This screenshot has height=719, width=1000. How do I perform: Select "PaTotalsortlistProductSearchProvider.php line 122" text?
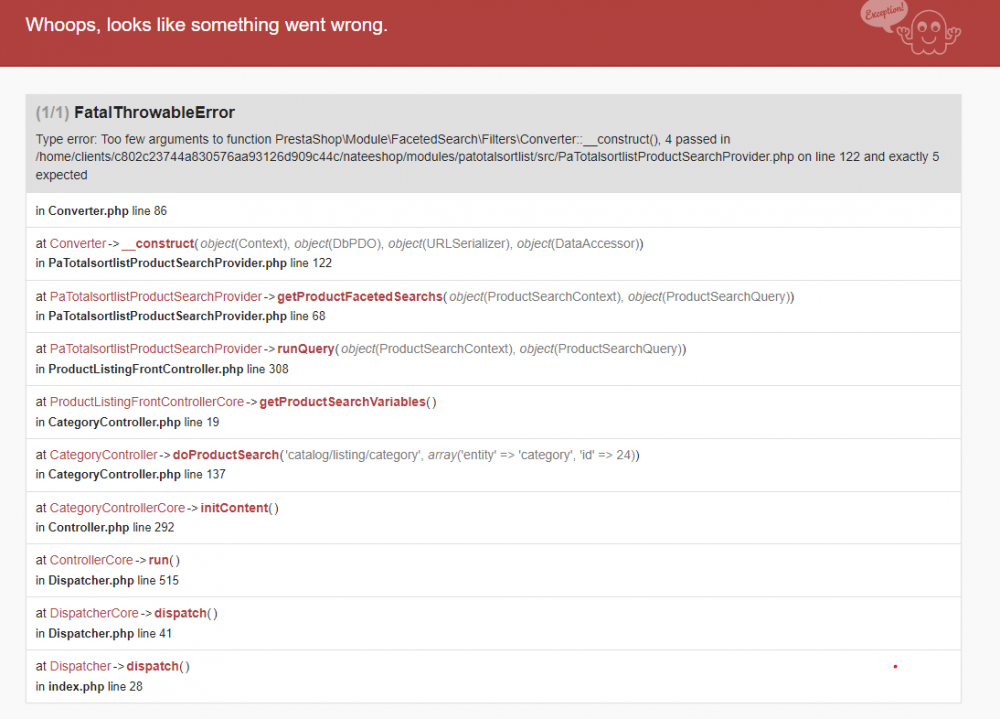point(190,263)
